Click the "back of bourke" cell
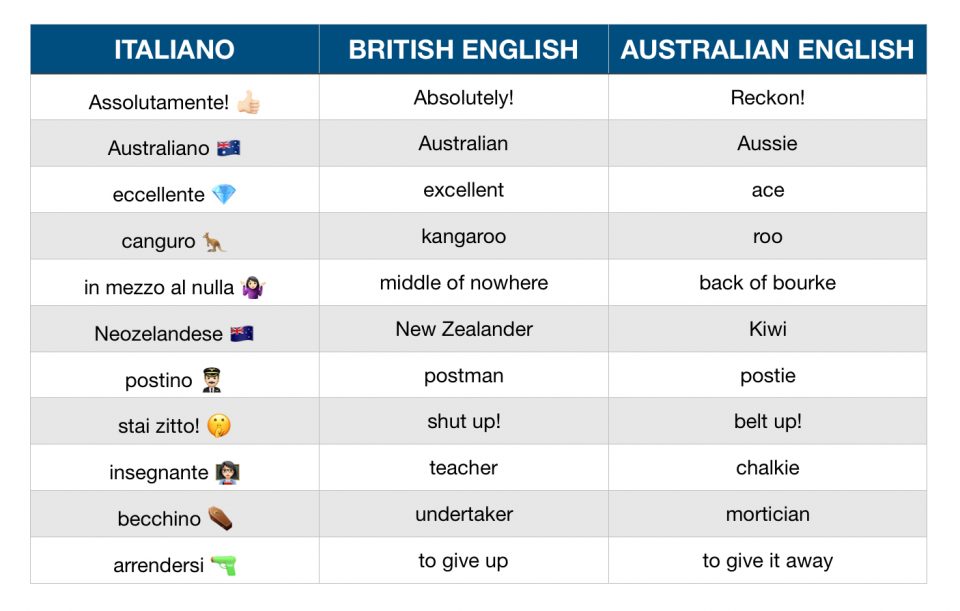 (x=767, y=283)
